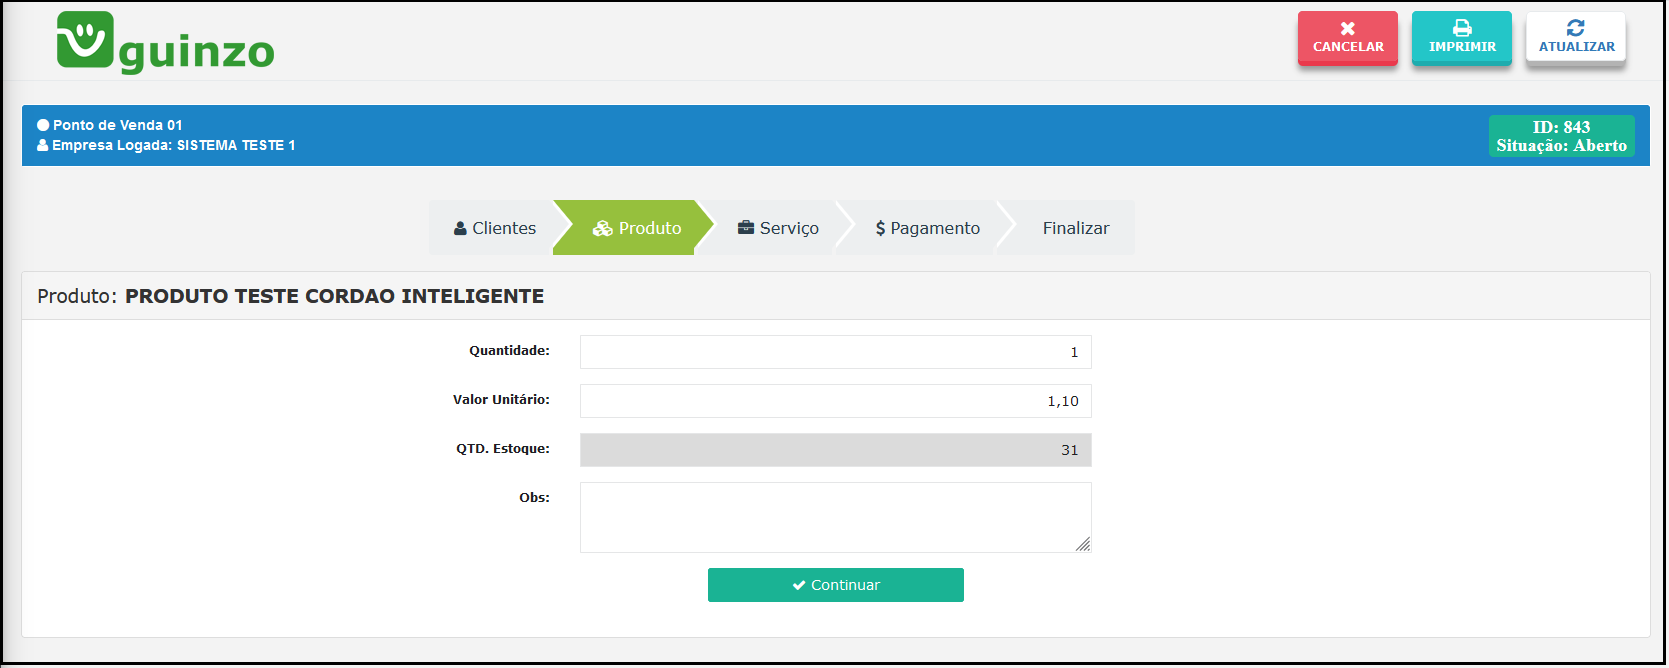Viewport: 1669px width, 668px height.
Task: Click the cubes icon on Produto step
Action: pyautogui.click(x=602, y=229)
